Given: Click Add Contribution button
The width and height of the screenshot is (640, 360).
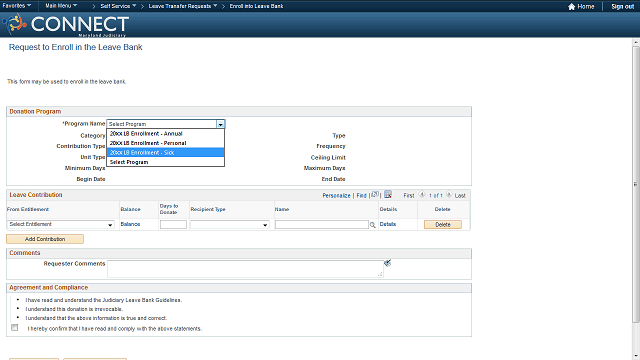Looking at the screenshot, I should [x=45, y=239].
